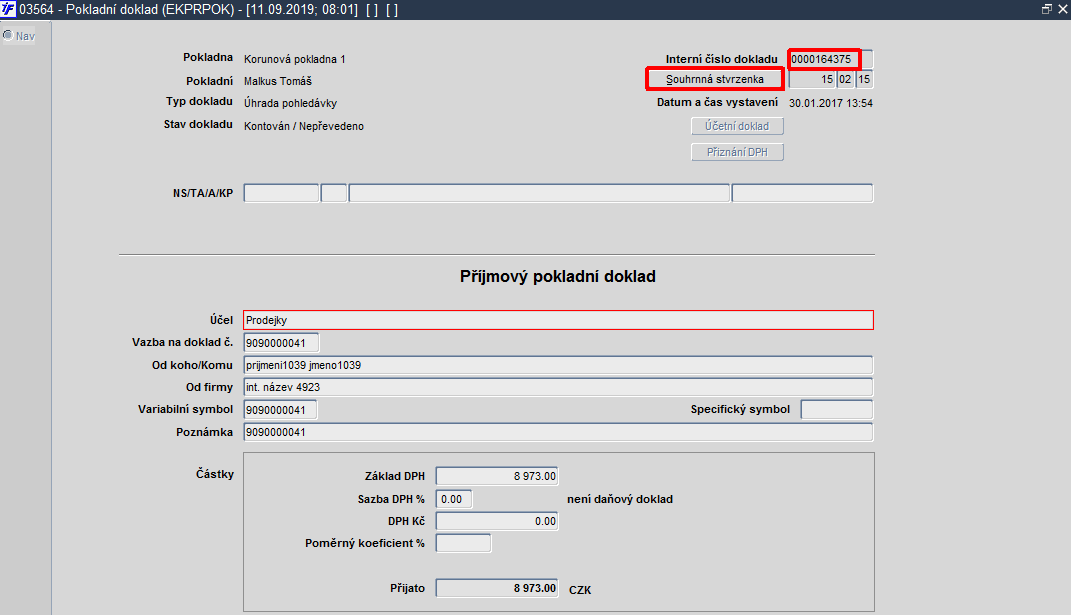Click the Vazba na doklad č. field
The width and height of the screenshot is (1071, 615).
(281, 342)
